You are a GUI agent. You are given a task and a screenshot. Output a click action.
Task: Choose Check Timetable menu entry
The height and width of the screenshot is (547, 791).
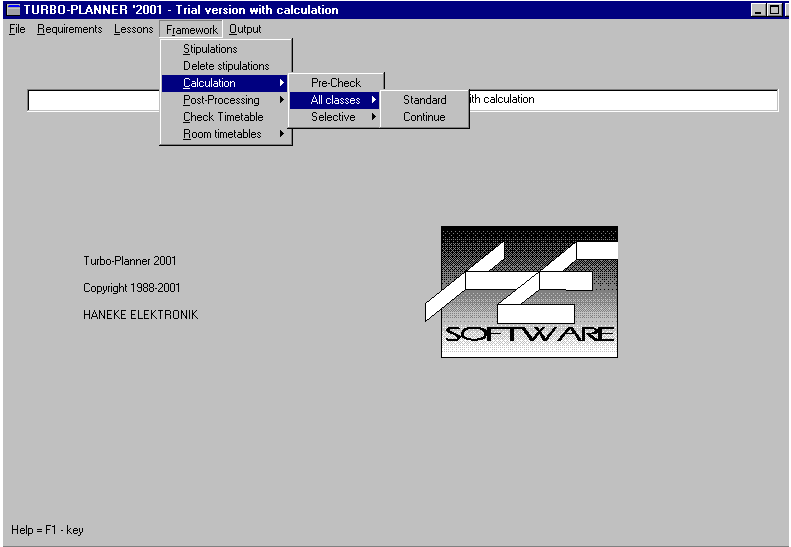[x=227, y=117]
